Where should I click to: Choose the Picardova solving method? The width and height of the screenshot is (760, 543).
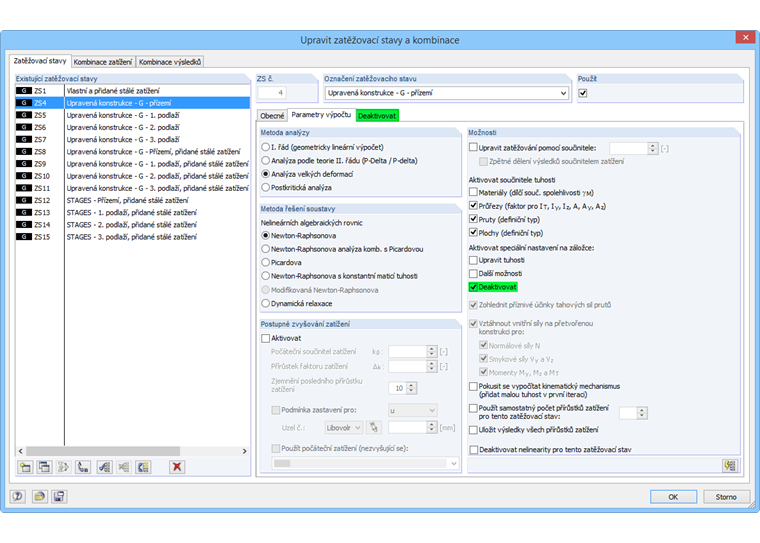266,262
